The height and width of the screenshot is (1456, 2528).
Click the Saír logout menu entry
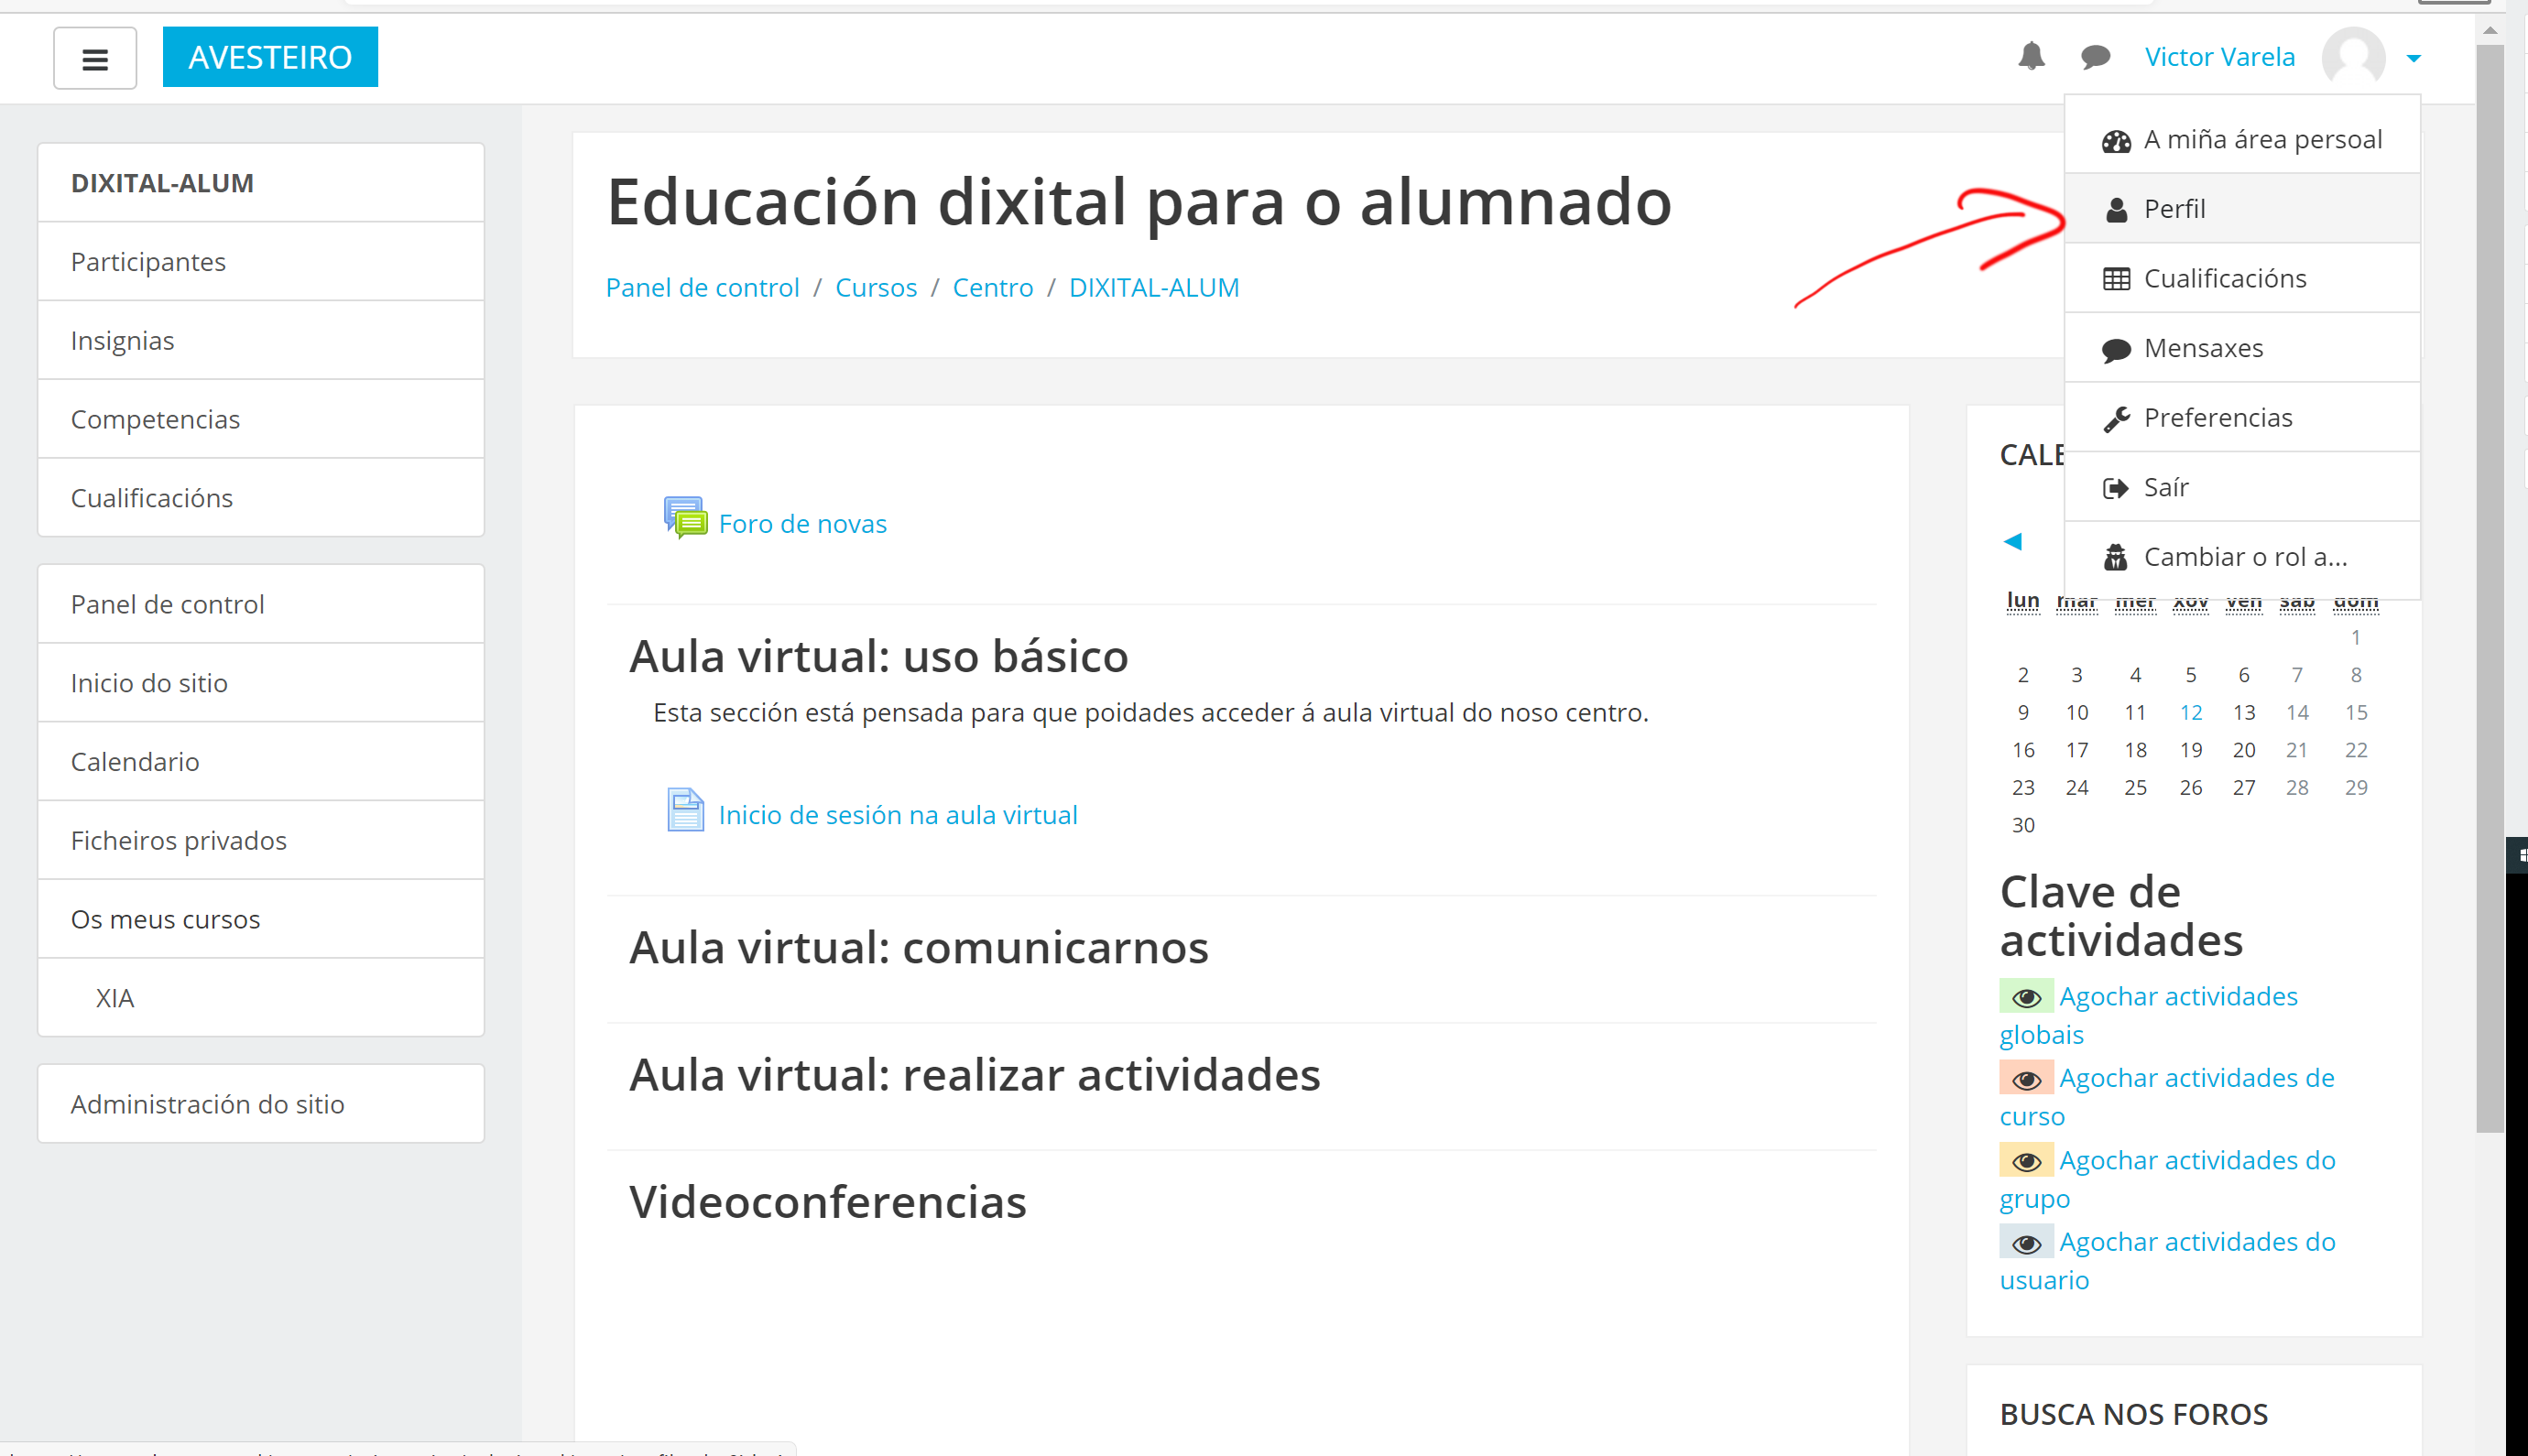(2166, 487)
